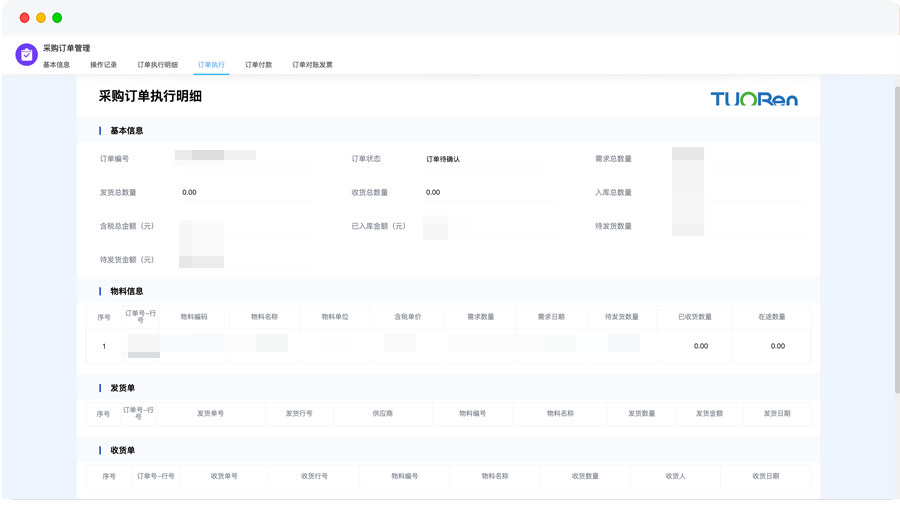Click 物料编号 header in 发货单 table
Image resolution: width=900 pixels, height=515 pixels.
tap(473, 413)
